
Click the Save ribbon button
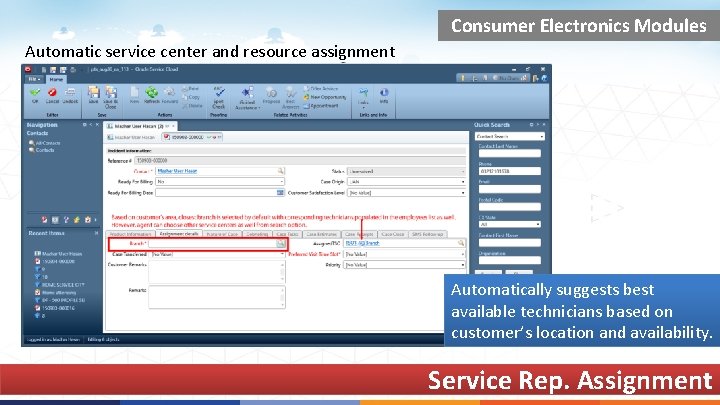[x=93, y=96]
